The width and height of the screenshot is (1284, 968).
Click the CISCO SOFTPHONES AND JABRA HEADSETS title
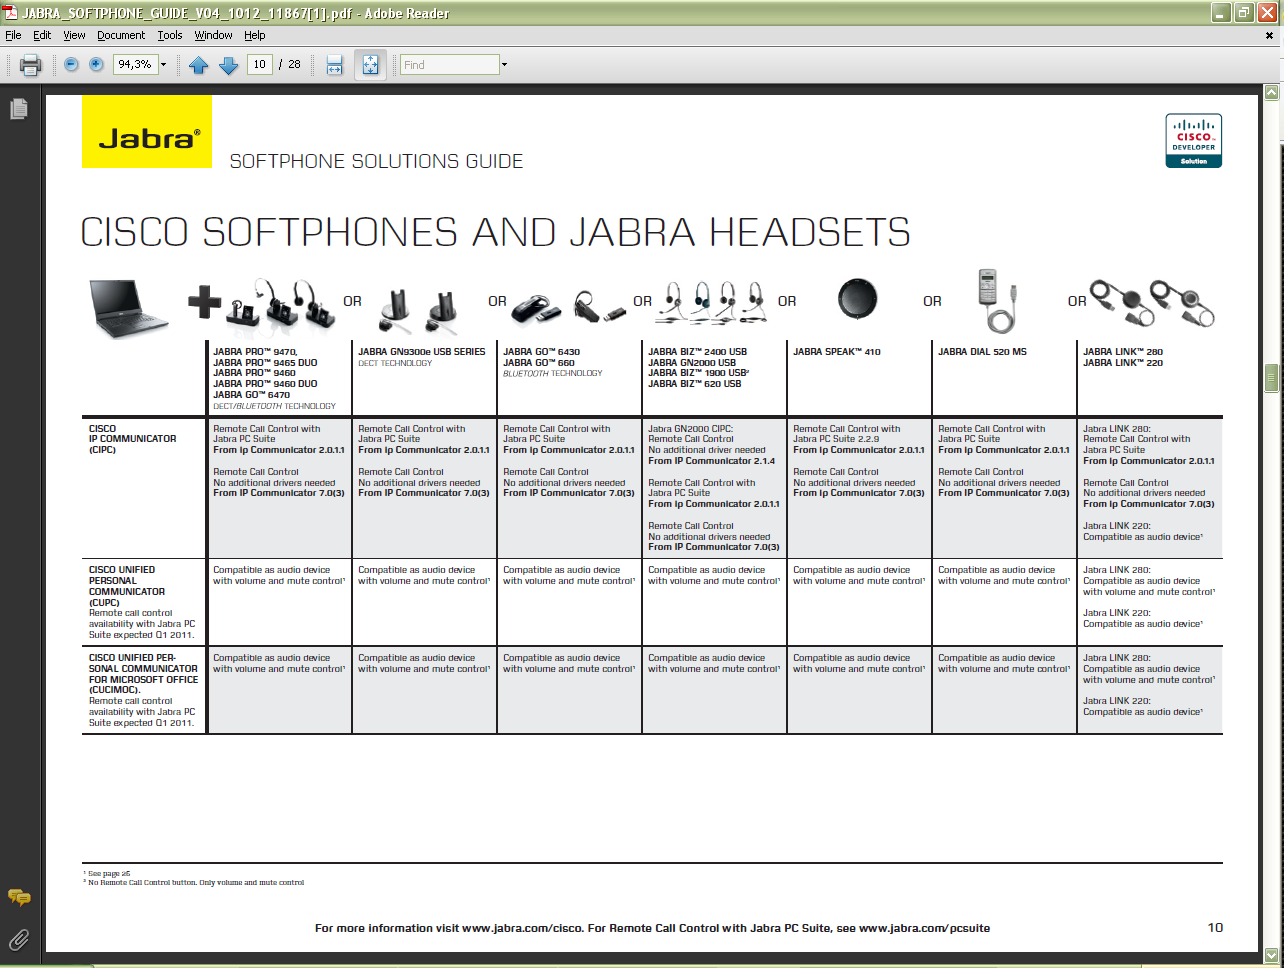point(495,232)
